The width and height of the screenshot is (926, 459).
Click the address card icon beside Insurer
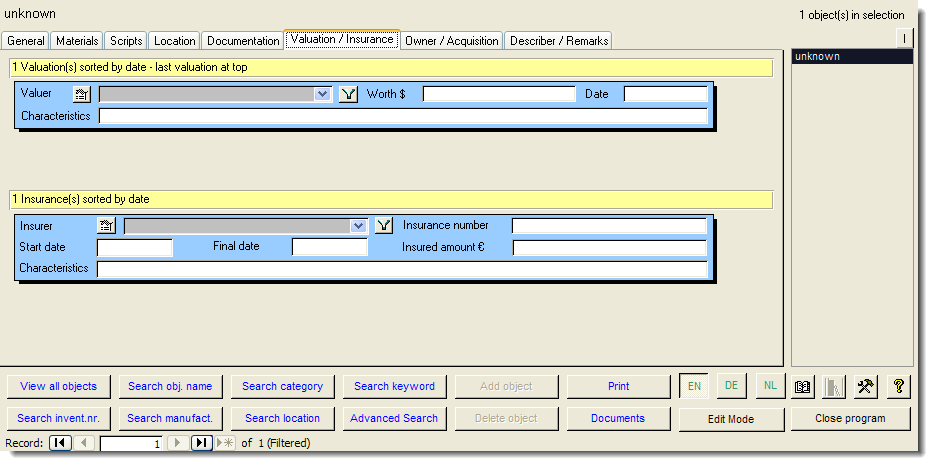(x=107, y=226)
